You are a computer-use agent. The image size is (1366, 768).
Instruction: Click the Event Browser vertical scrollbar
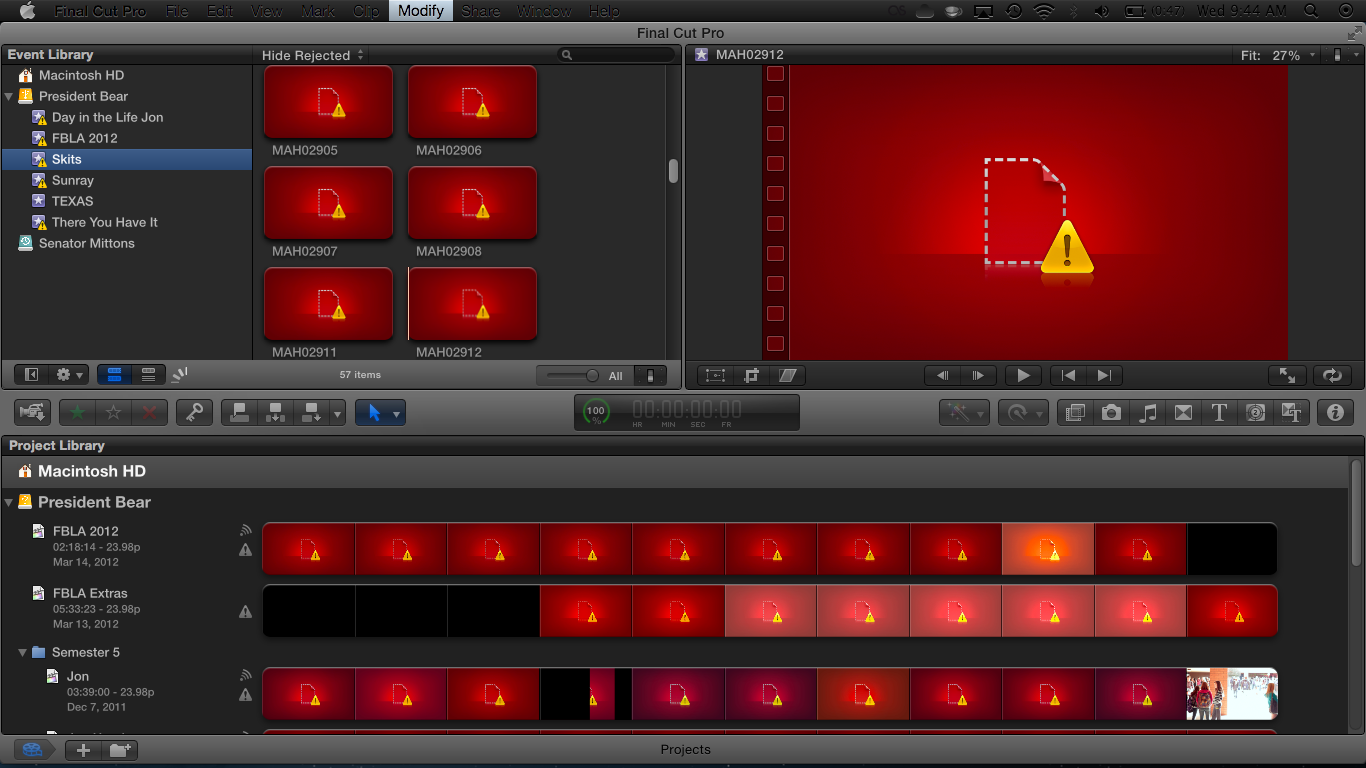point(673,171)
